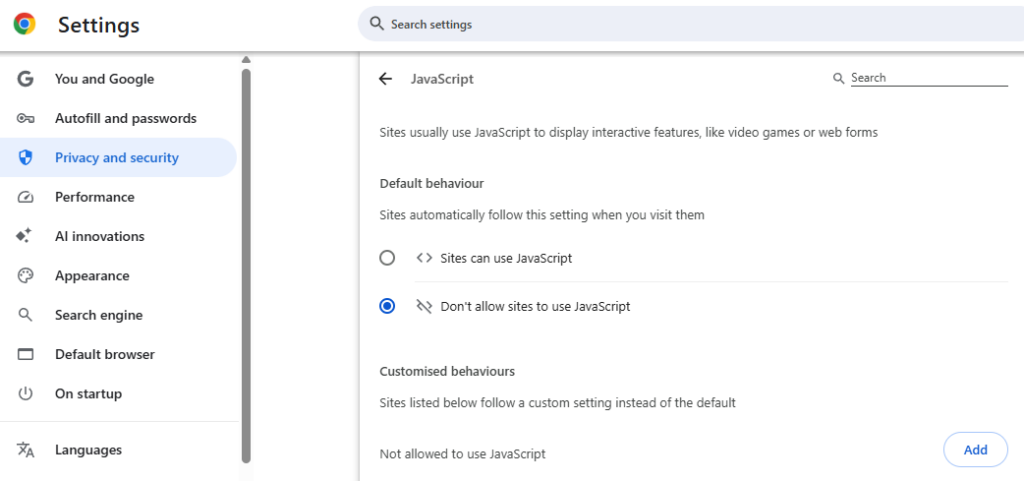Image resolution: width=1024 pixels, height=481 pixels.
Task: Click the sidebar vertical scrollbar
Action: pos(246,260)
